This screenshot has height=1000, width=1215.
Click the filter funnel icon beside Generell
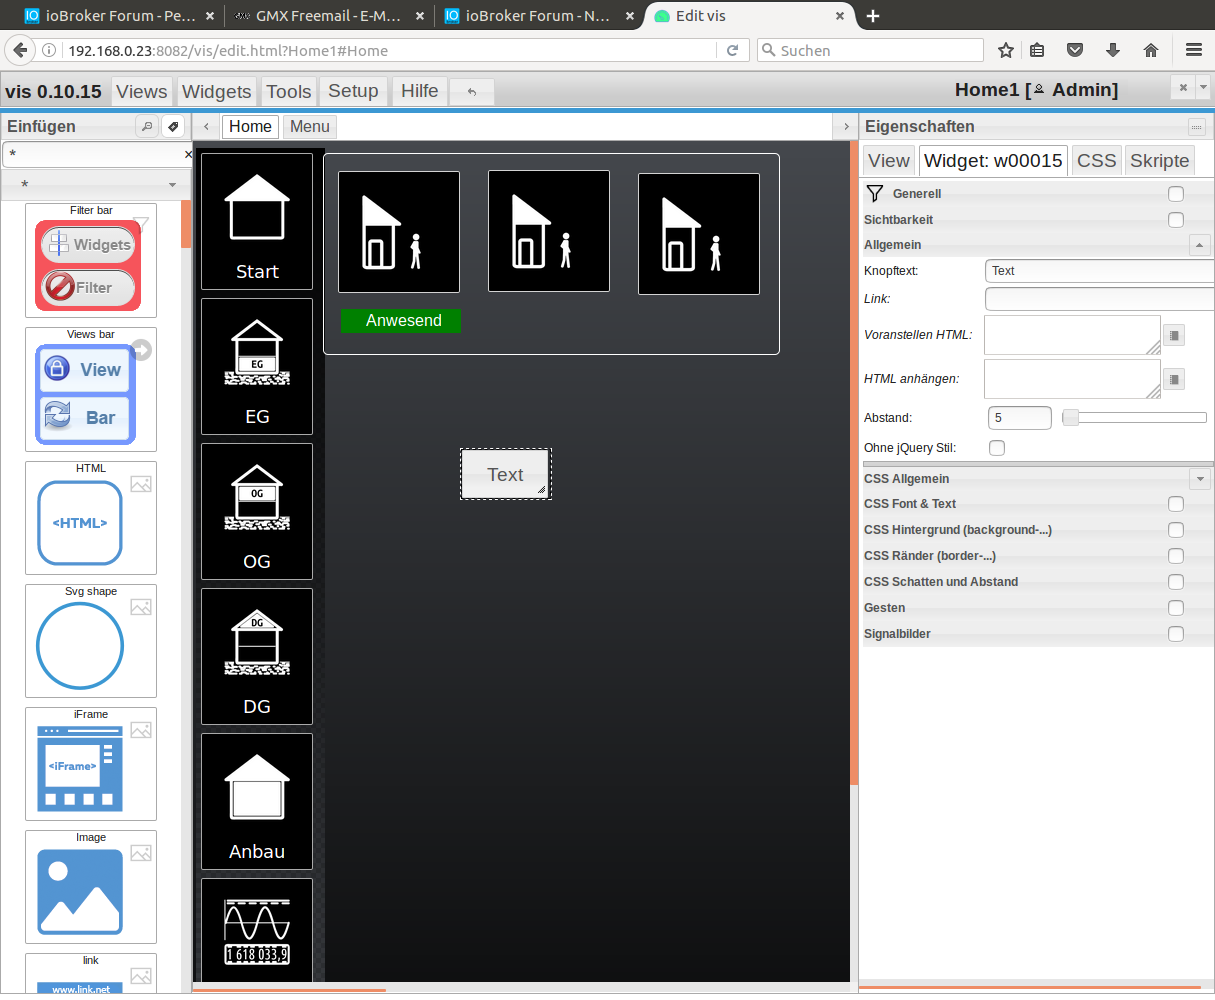(875, 194)
